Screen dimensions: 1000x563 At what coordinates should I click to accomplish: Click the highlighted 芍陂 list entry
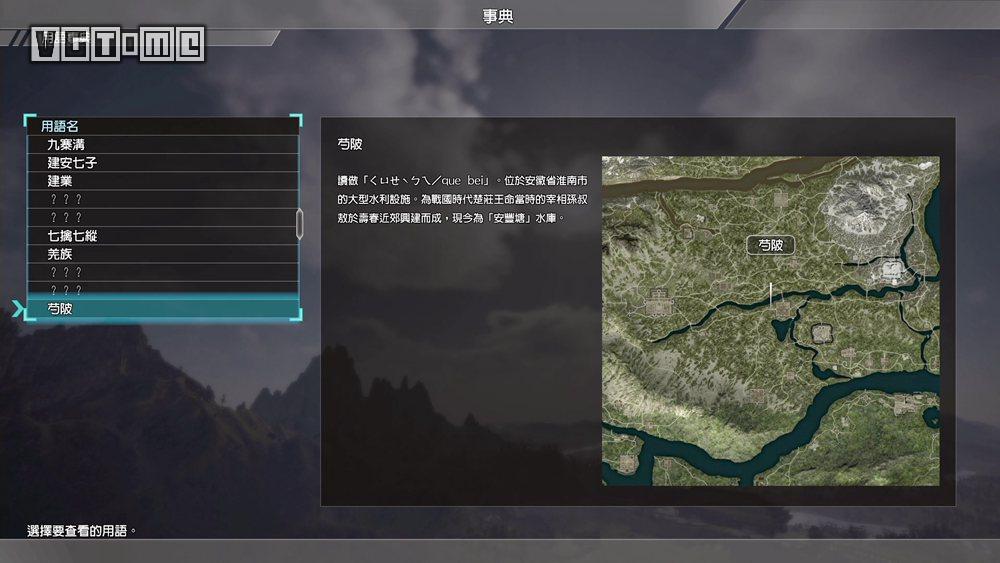[163, 309]
